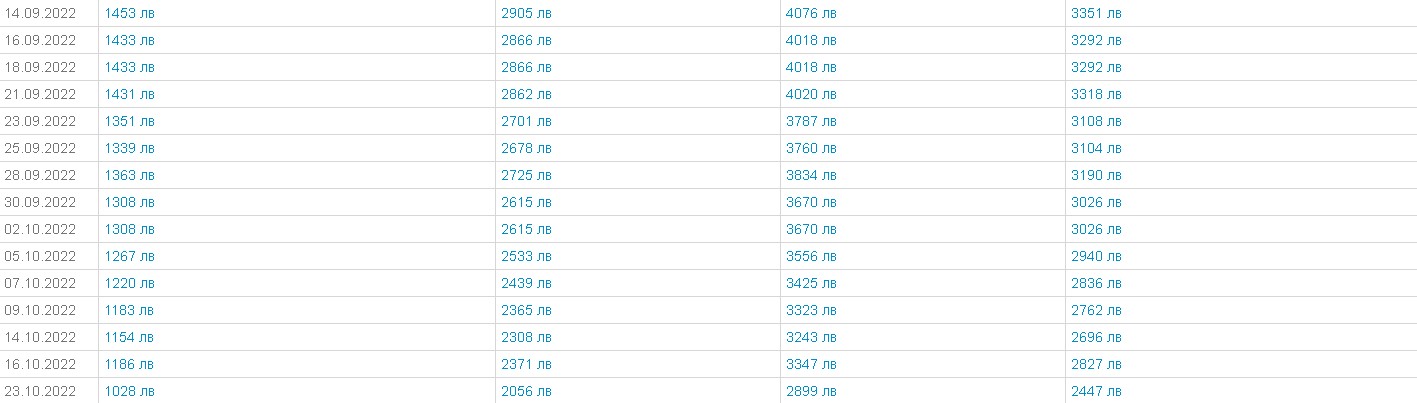Select the 2056 лв price link
The image size is (1417, 403).
tap(526, 391)
